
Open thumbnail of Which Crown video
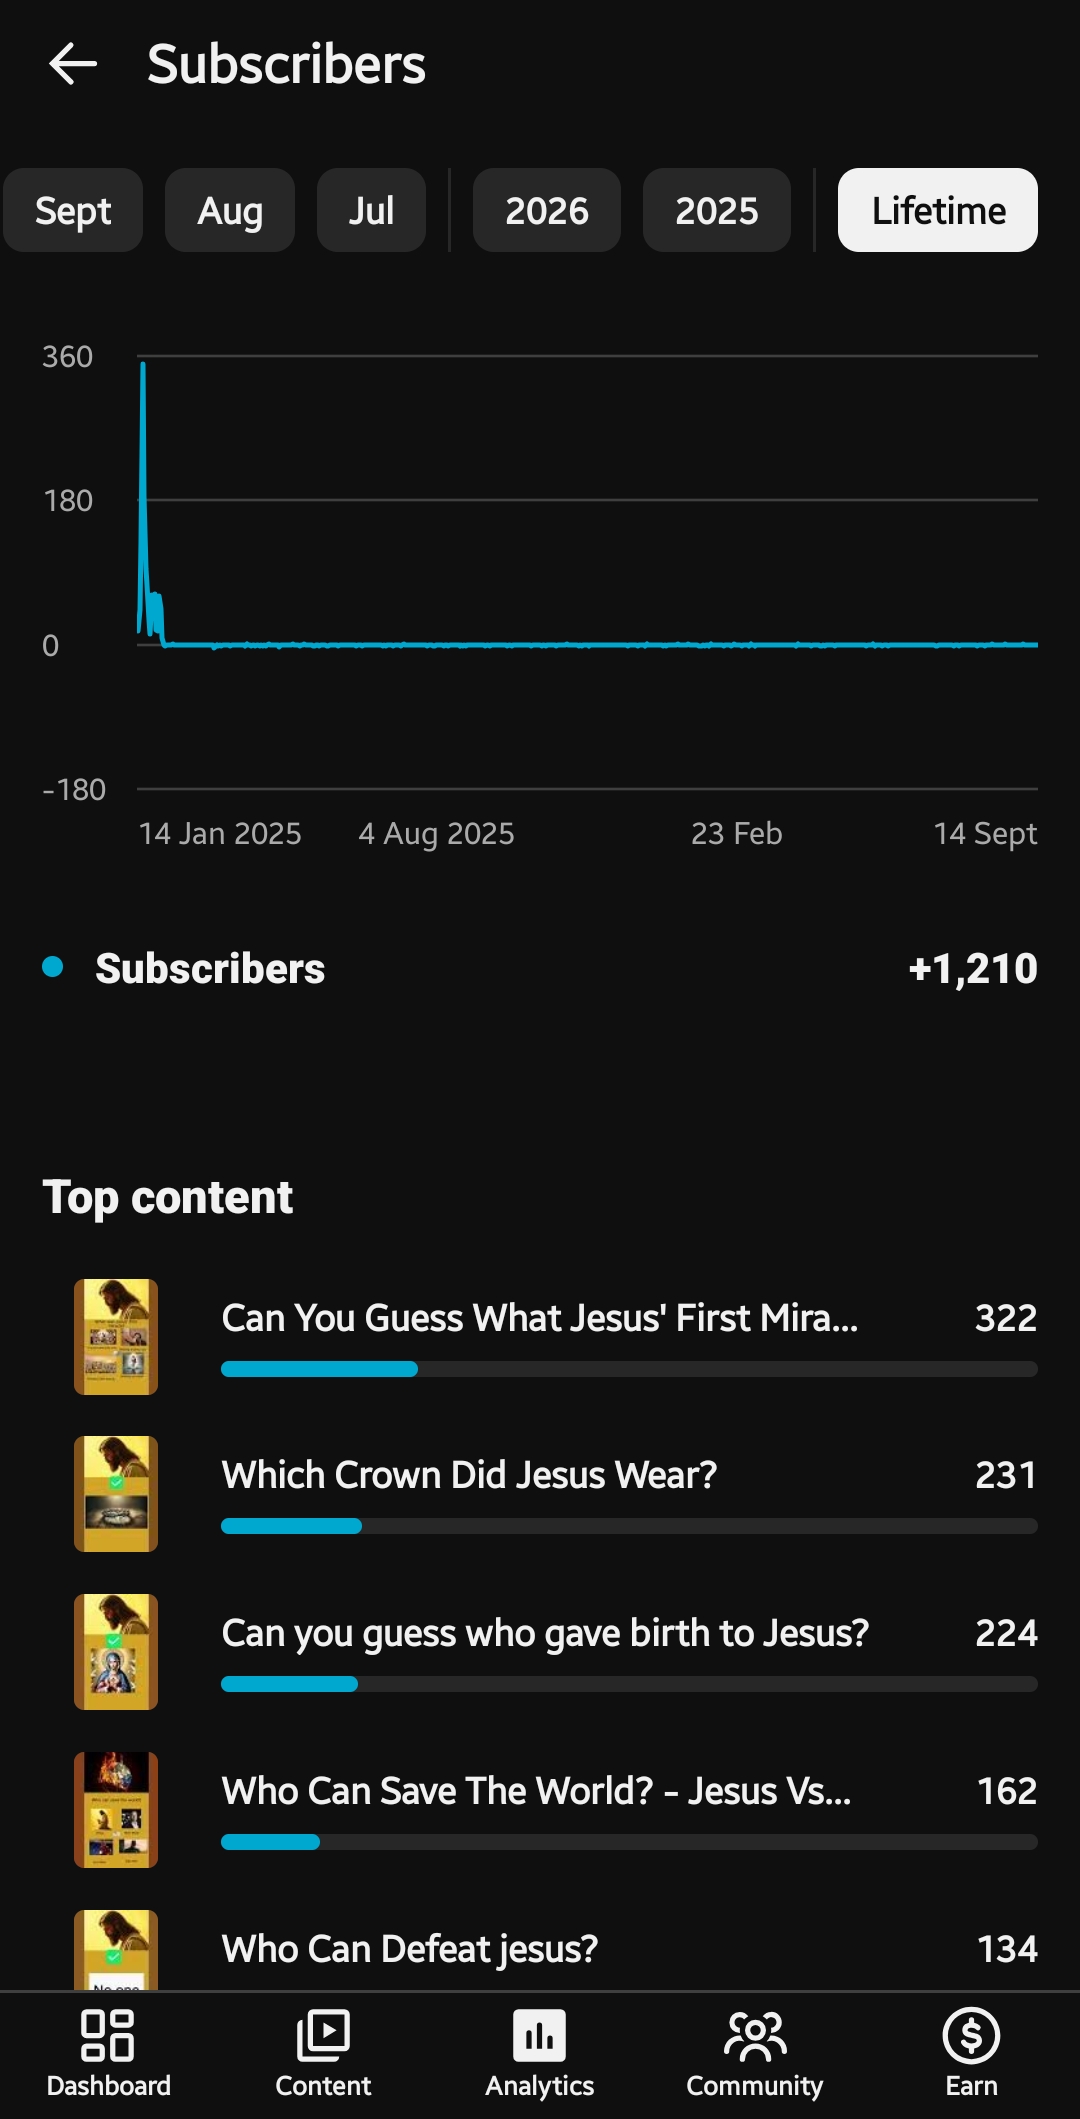(x=116, y=1494)
